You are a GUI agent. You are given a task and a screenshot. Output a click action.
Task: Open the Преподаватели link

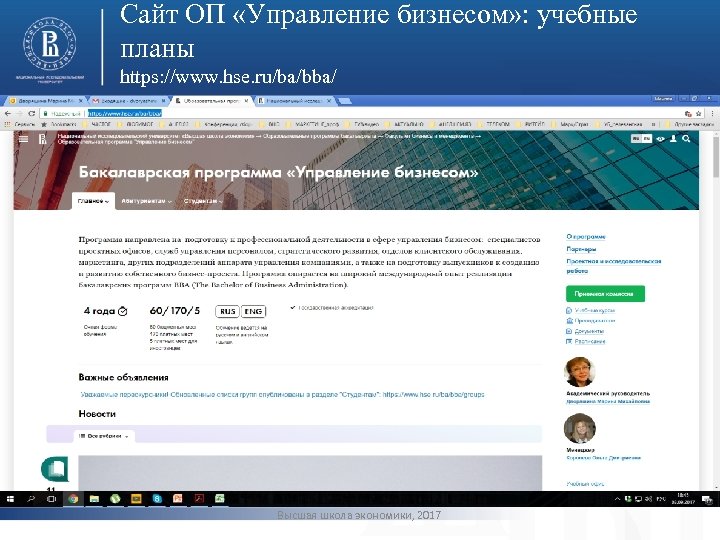coord(595,321)
